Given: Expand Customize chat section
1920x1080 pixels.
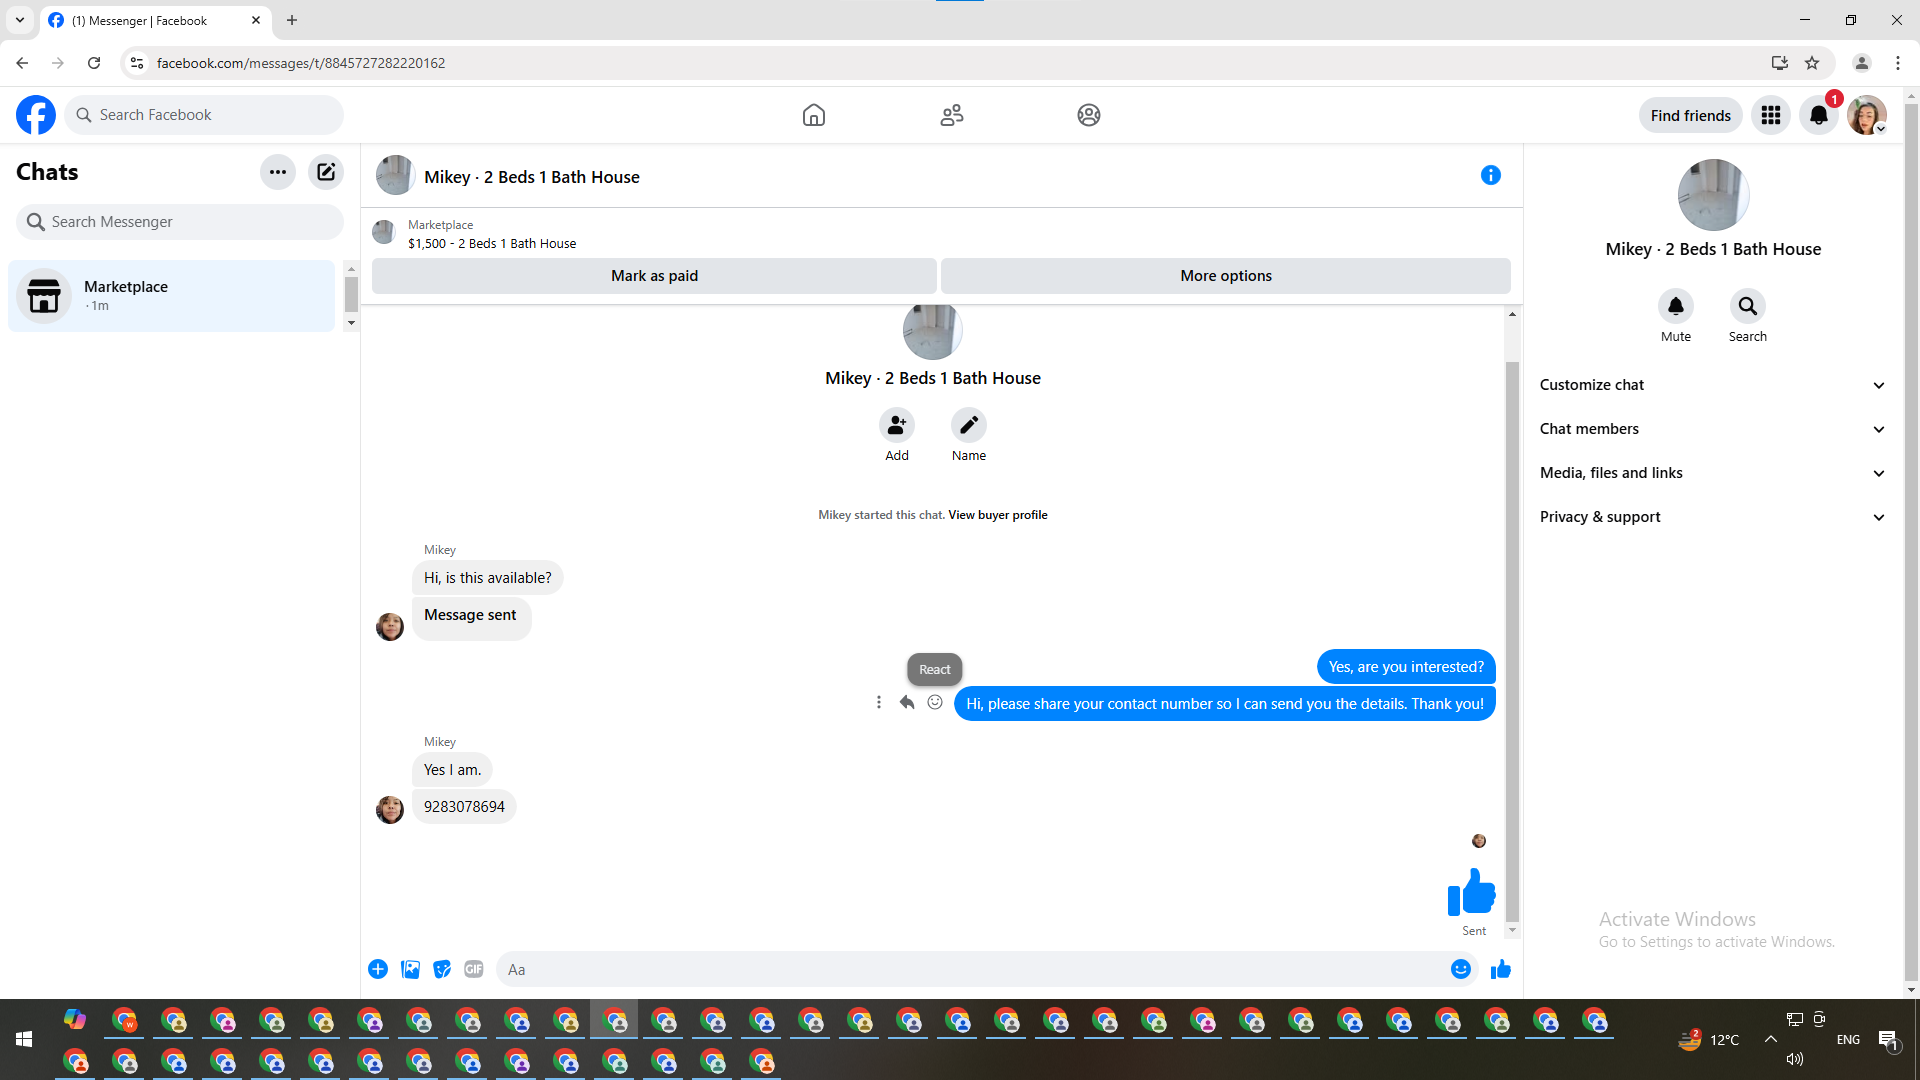Looking at the screenshot, I should pyautogui.click(x=1713, y=385).
